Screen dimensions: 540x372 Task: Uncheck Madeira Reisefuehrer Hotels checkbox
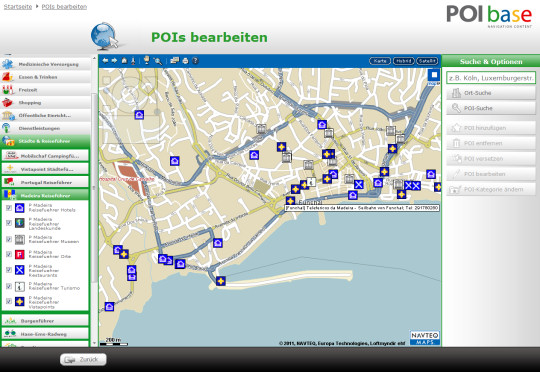(x=9, y=208)
